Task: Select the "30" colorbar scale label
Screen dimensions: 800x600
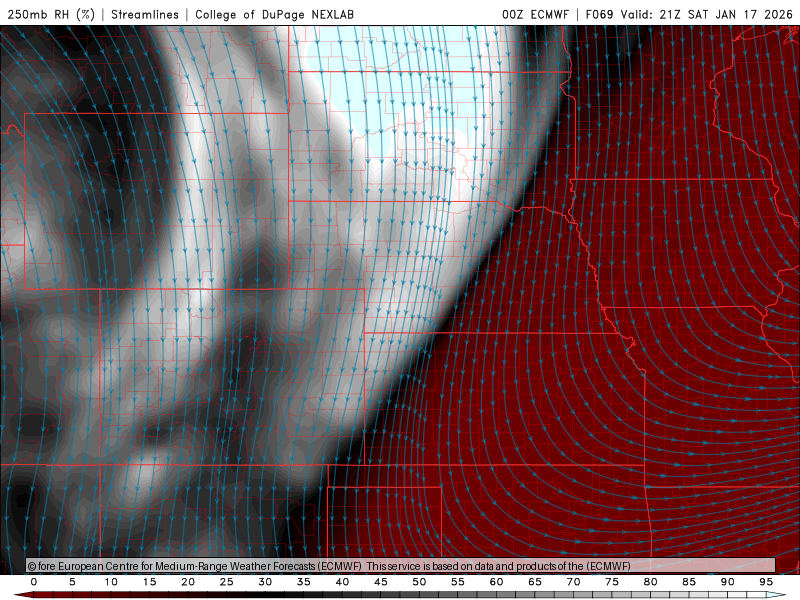Action: [x=265, y=582]
